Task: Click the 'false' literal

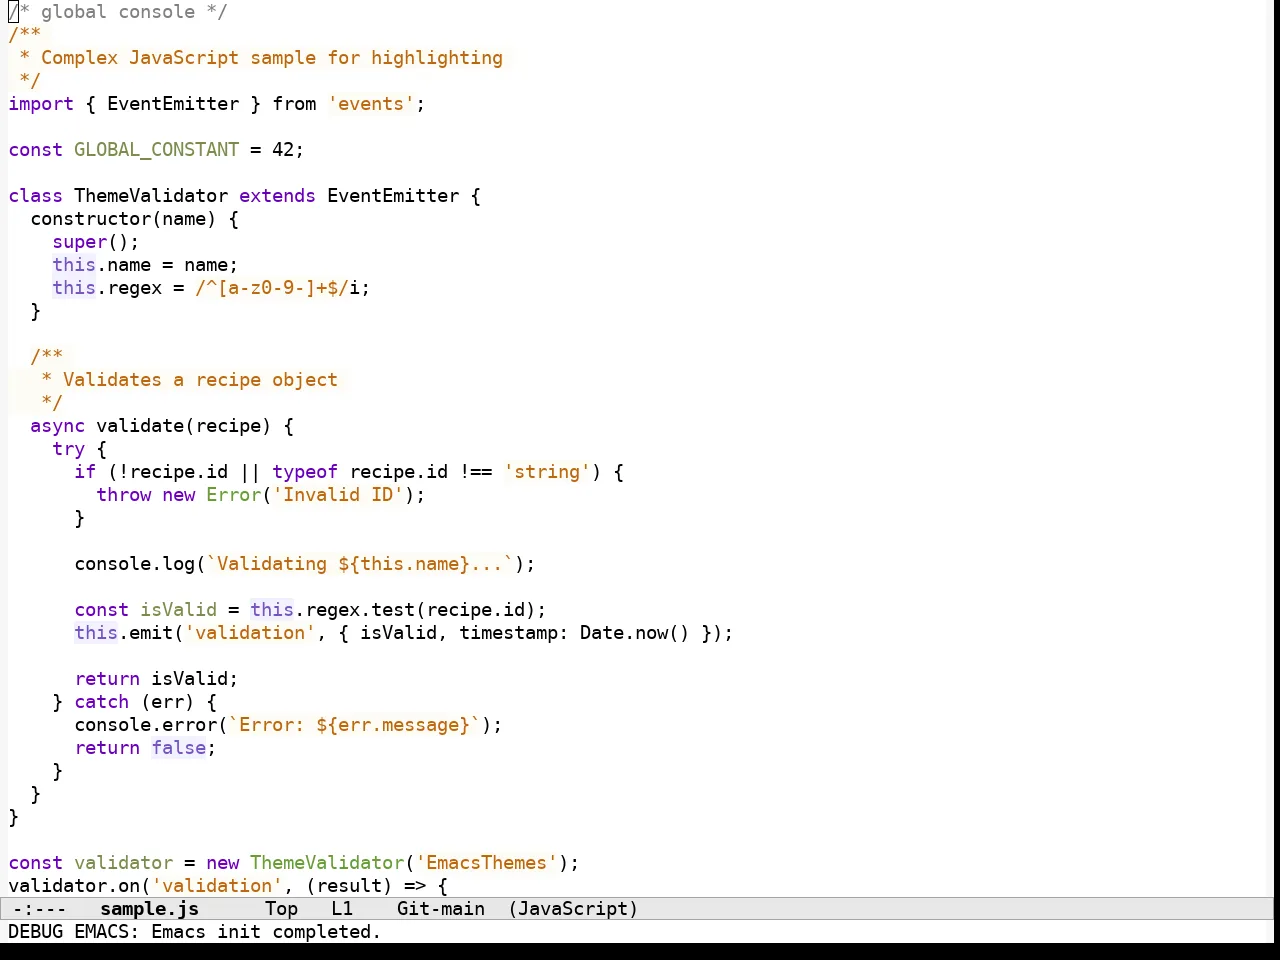Action: click(x=178, y=748)
